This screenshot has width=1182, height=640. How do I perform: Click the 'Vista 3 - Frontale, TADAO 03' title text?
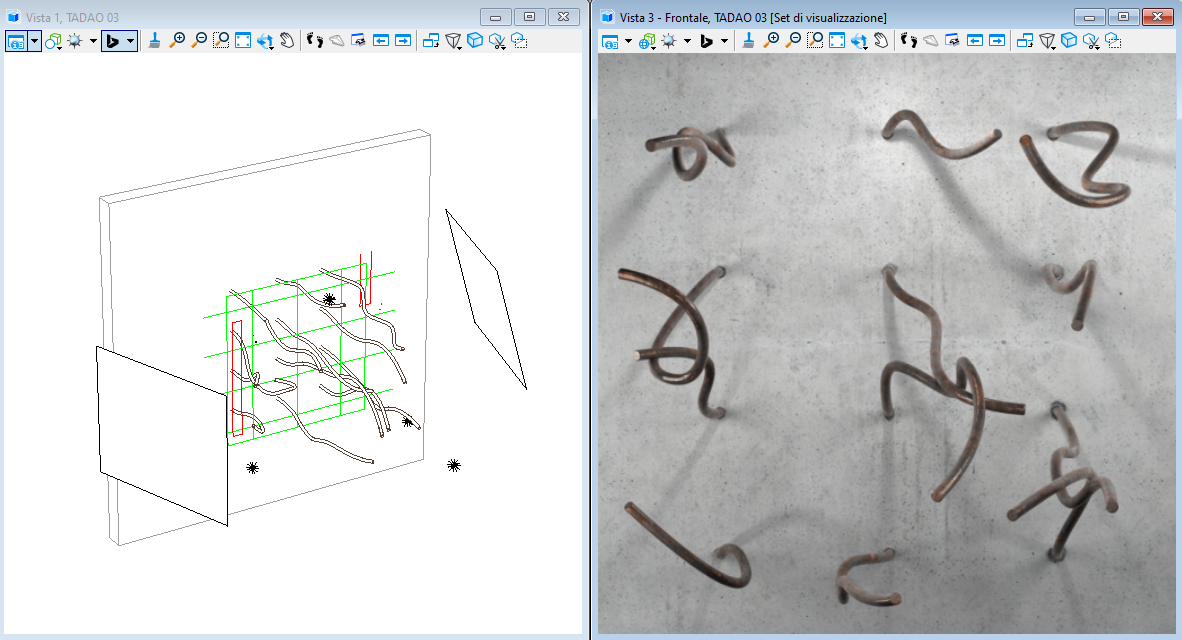[x=693, y=17]
